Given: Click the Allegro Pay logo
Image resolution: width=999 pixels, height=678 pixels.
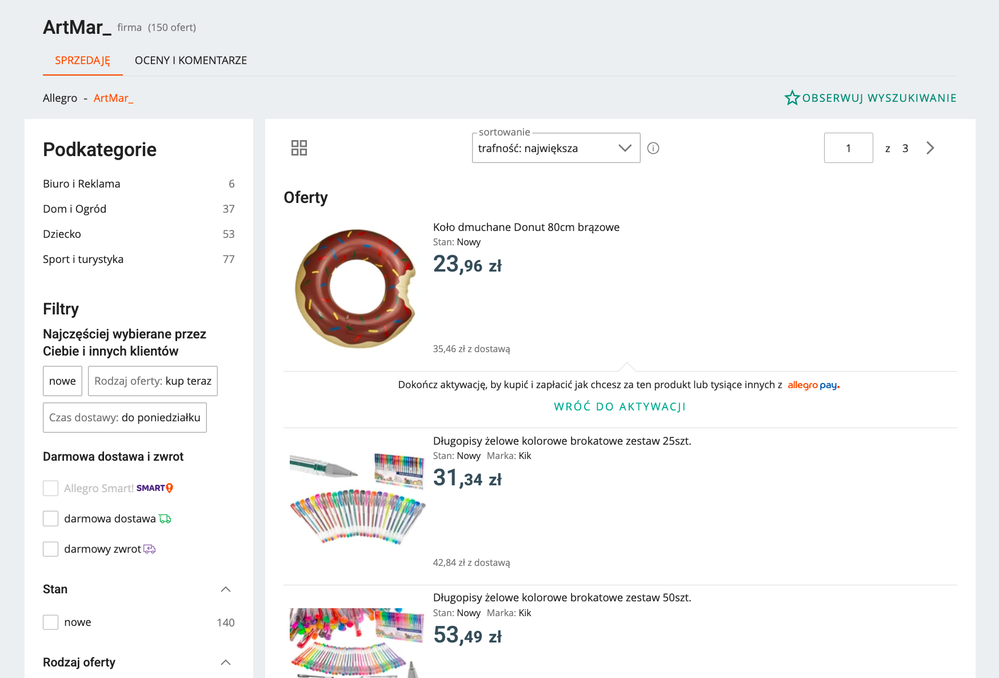Looking at the screenshot, I should 813,385.
